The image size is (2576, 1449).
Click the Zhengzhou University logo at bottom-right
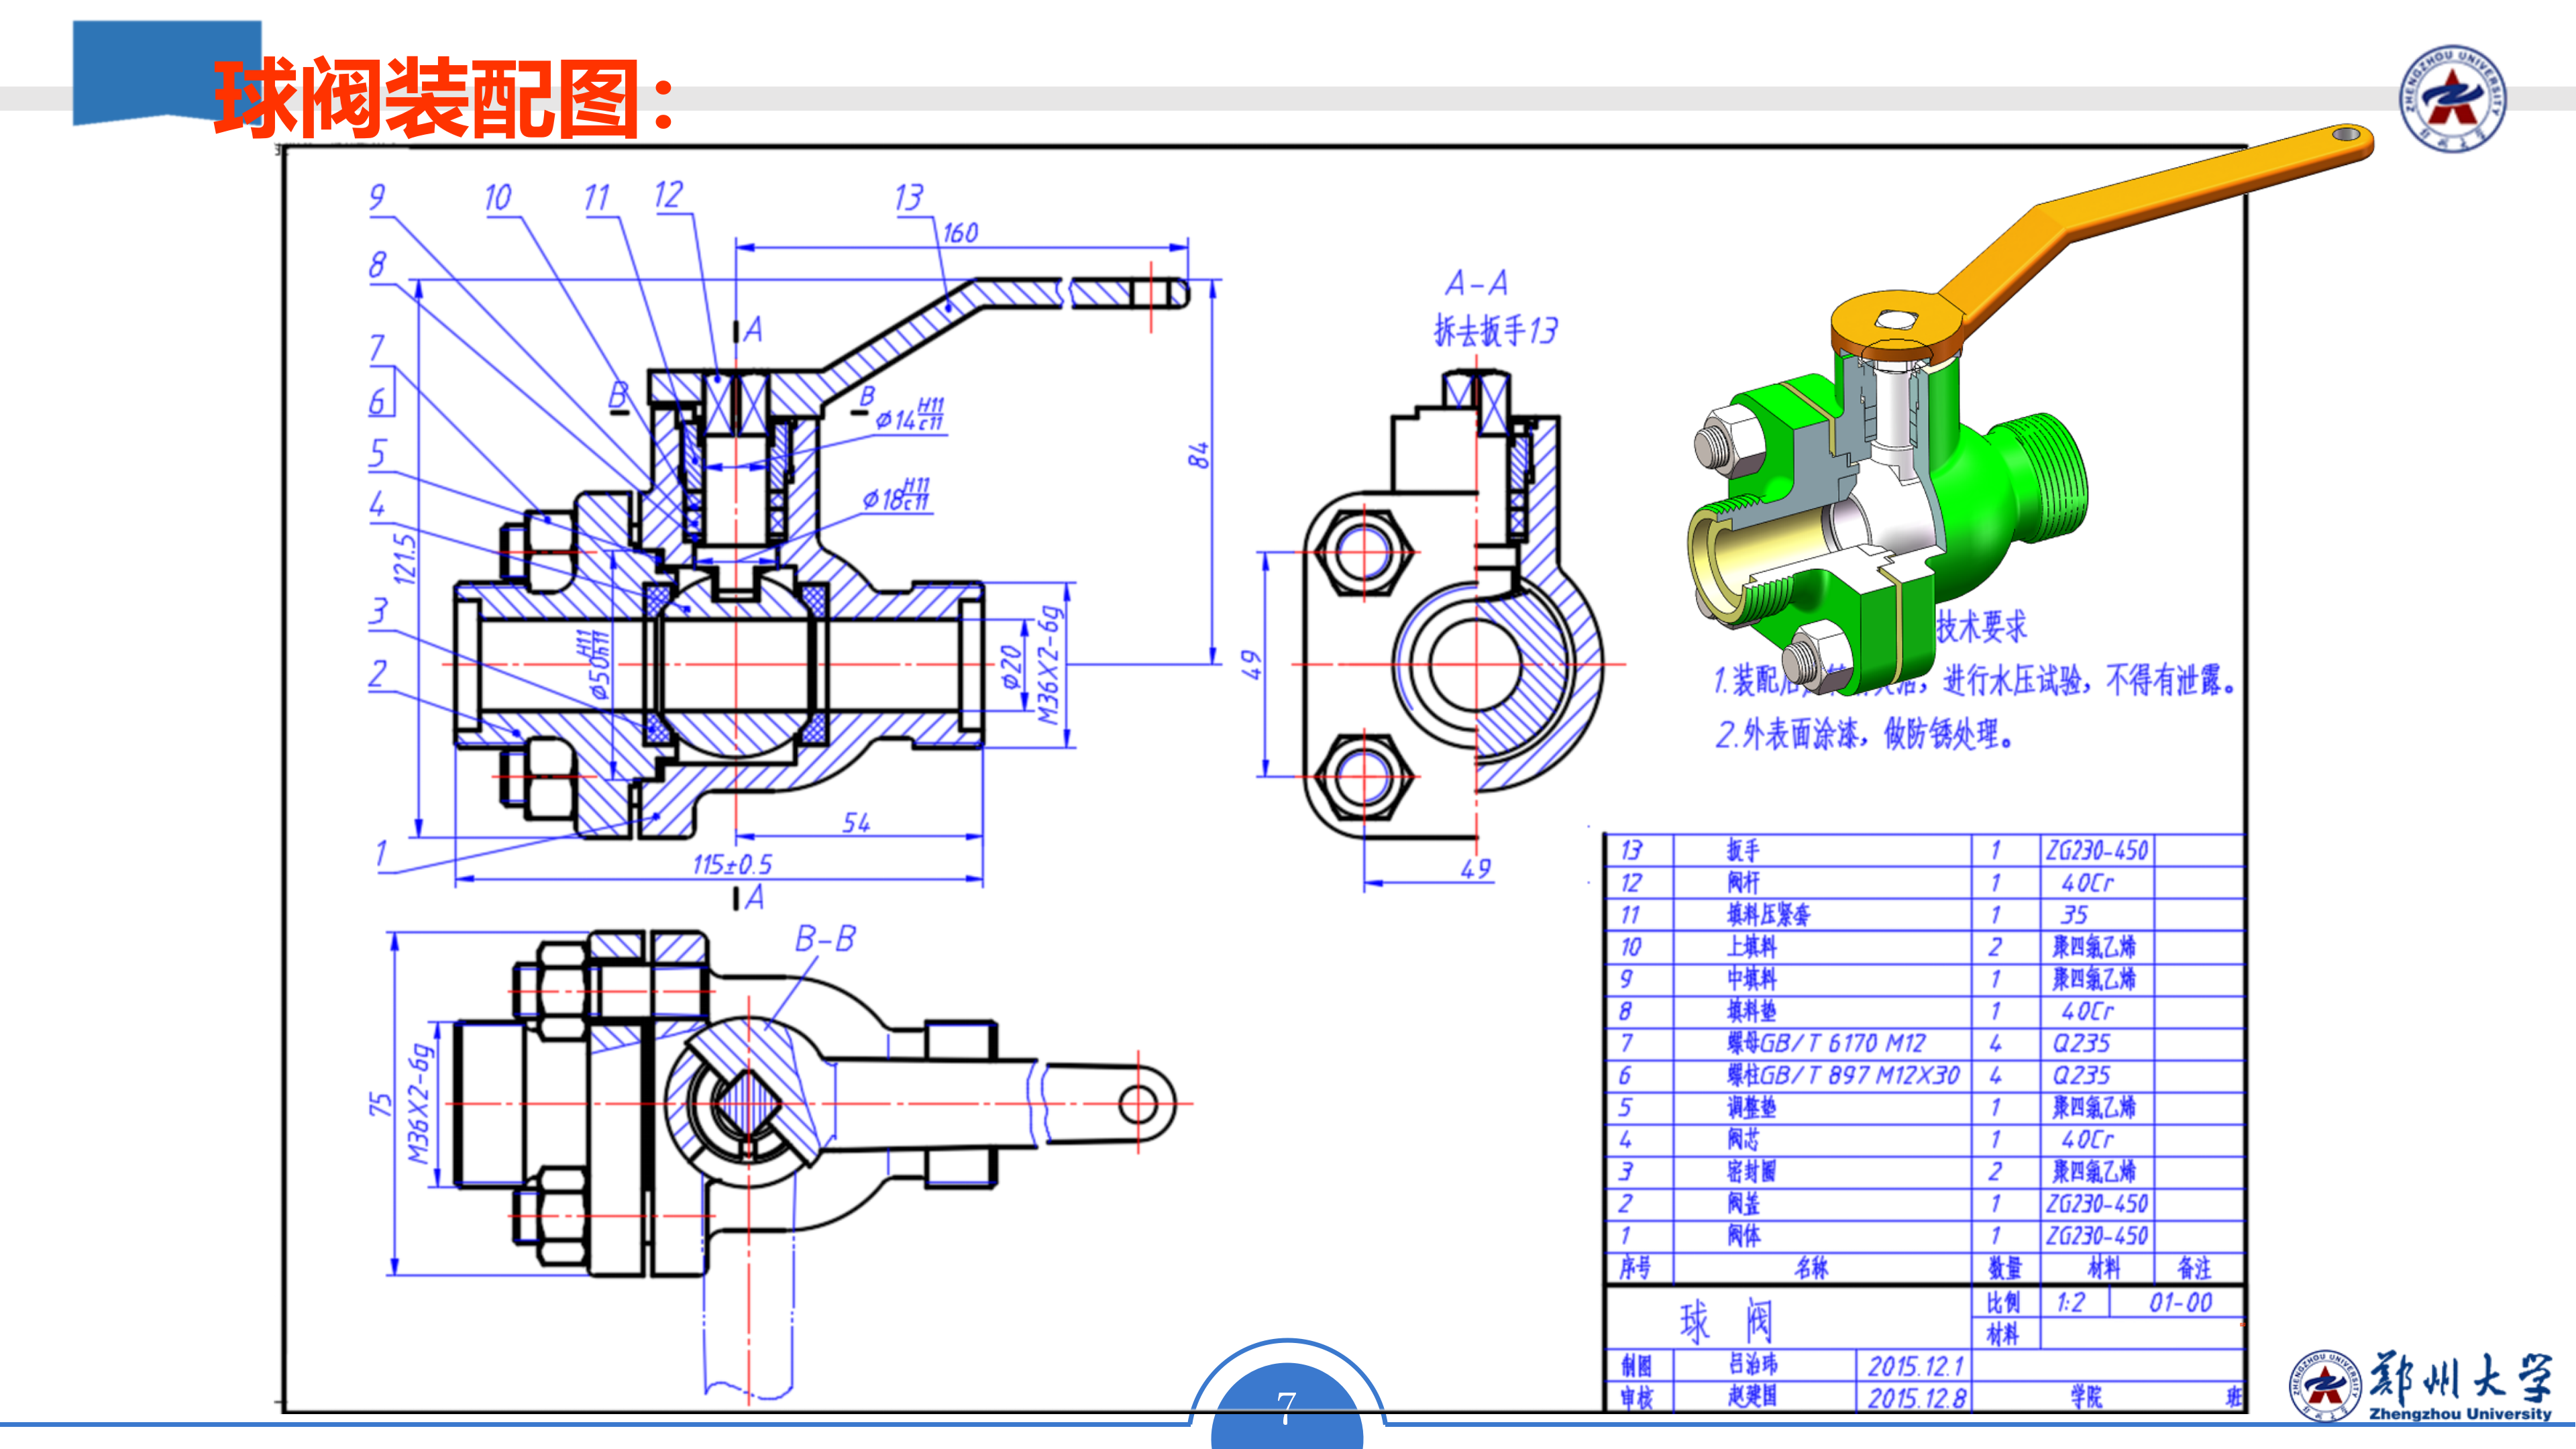click(x=2420, y=1385)
